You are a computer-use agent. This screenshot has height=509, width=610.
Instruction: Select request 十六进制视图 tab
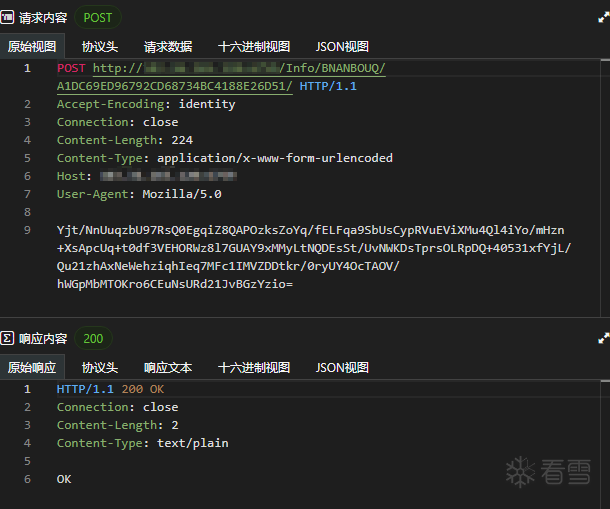coord(254,47)
